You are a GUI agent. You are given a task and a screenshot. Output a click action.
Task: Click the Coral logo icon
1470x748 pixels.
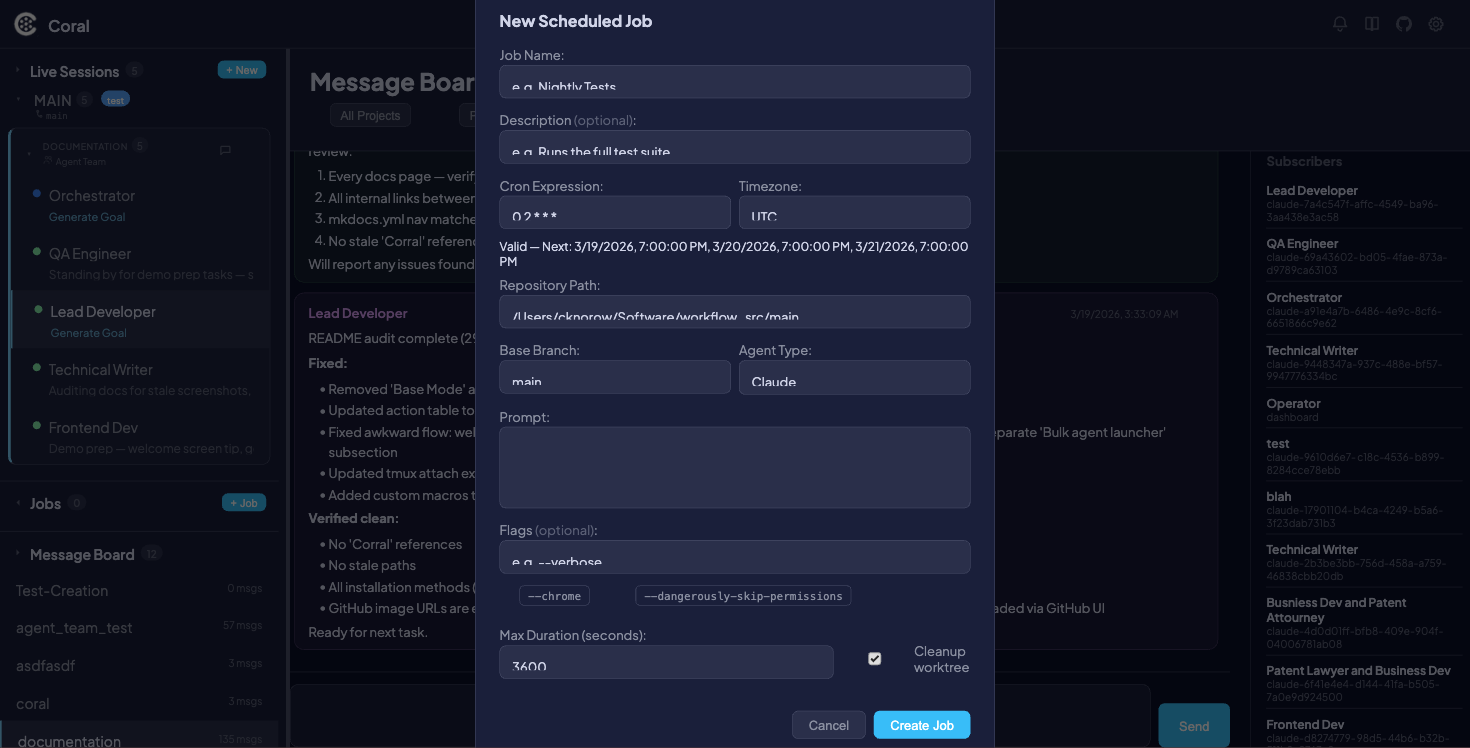(x=25, y=24)
